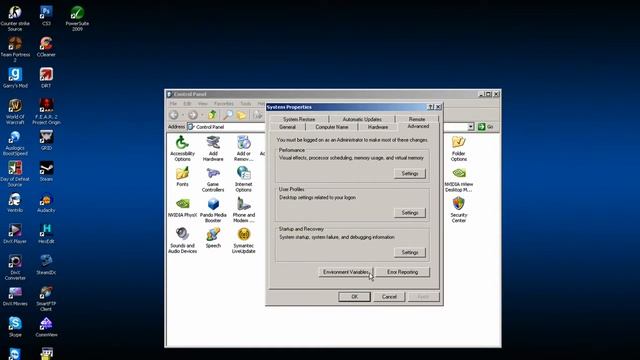Expand the Address bar dropdown arrow
Image resolution: width=640 pixels, height=360 pixels.
pyautogui.click(x=471, y=127)
